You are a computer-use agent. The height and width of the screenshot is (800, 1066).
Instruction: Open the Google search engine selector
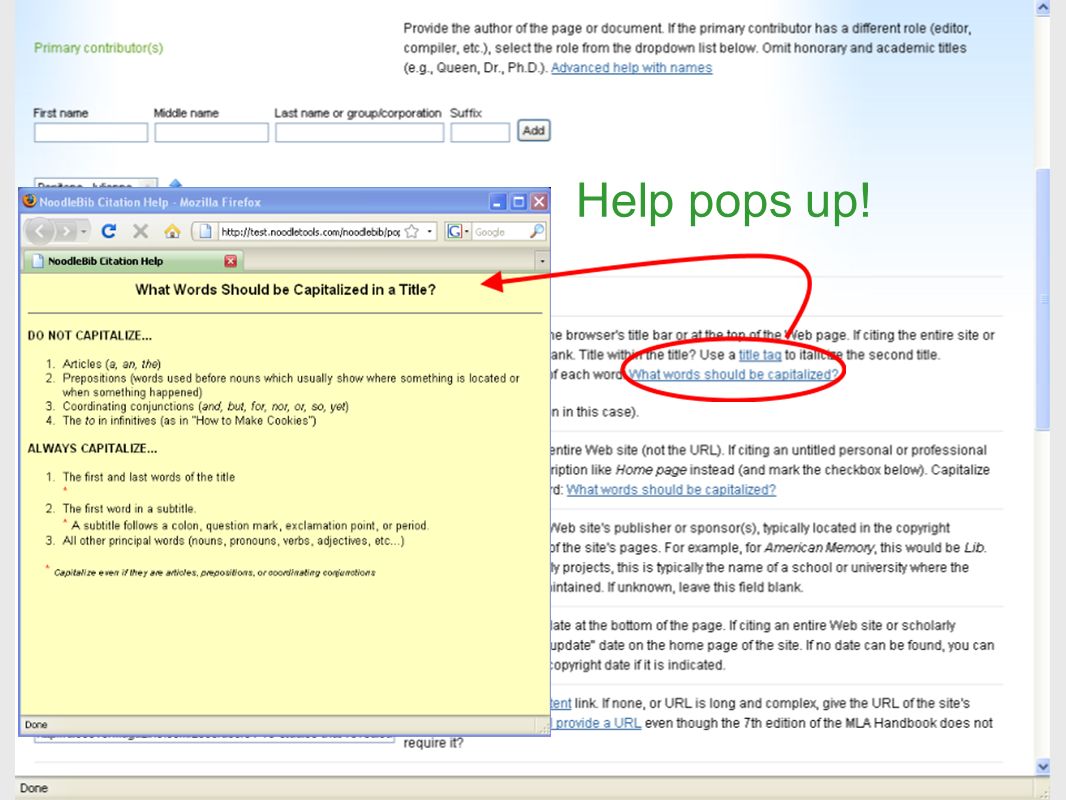[x=458, y=232]
